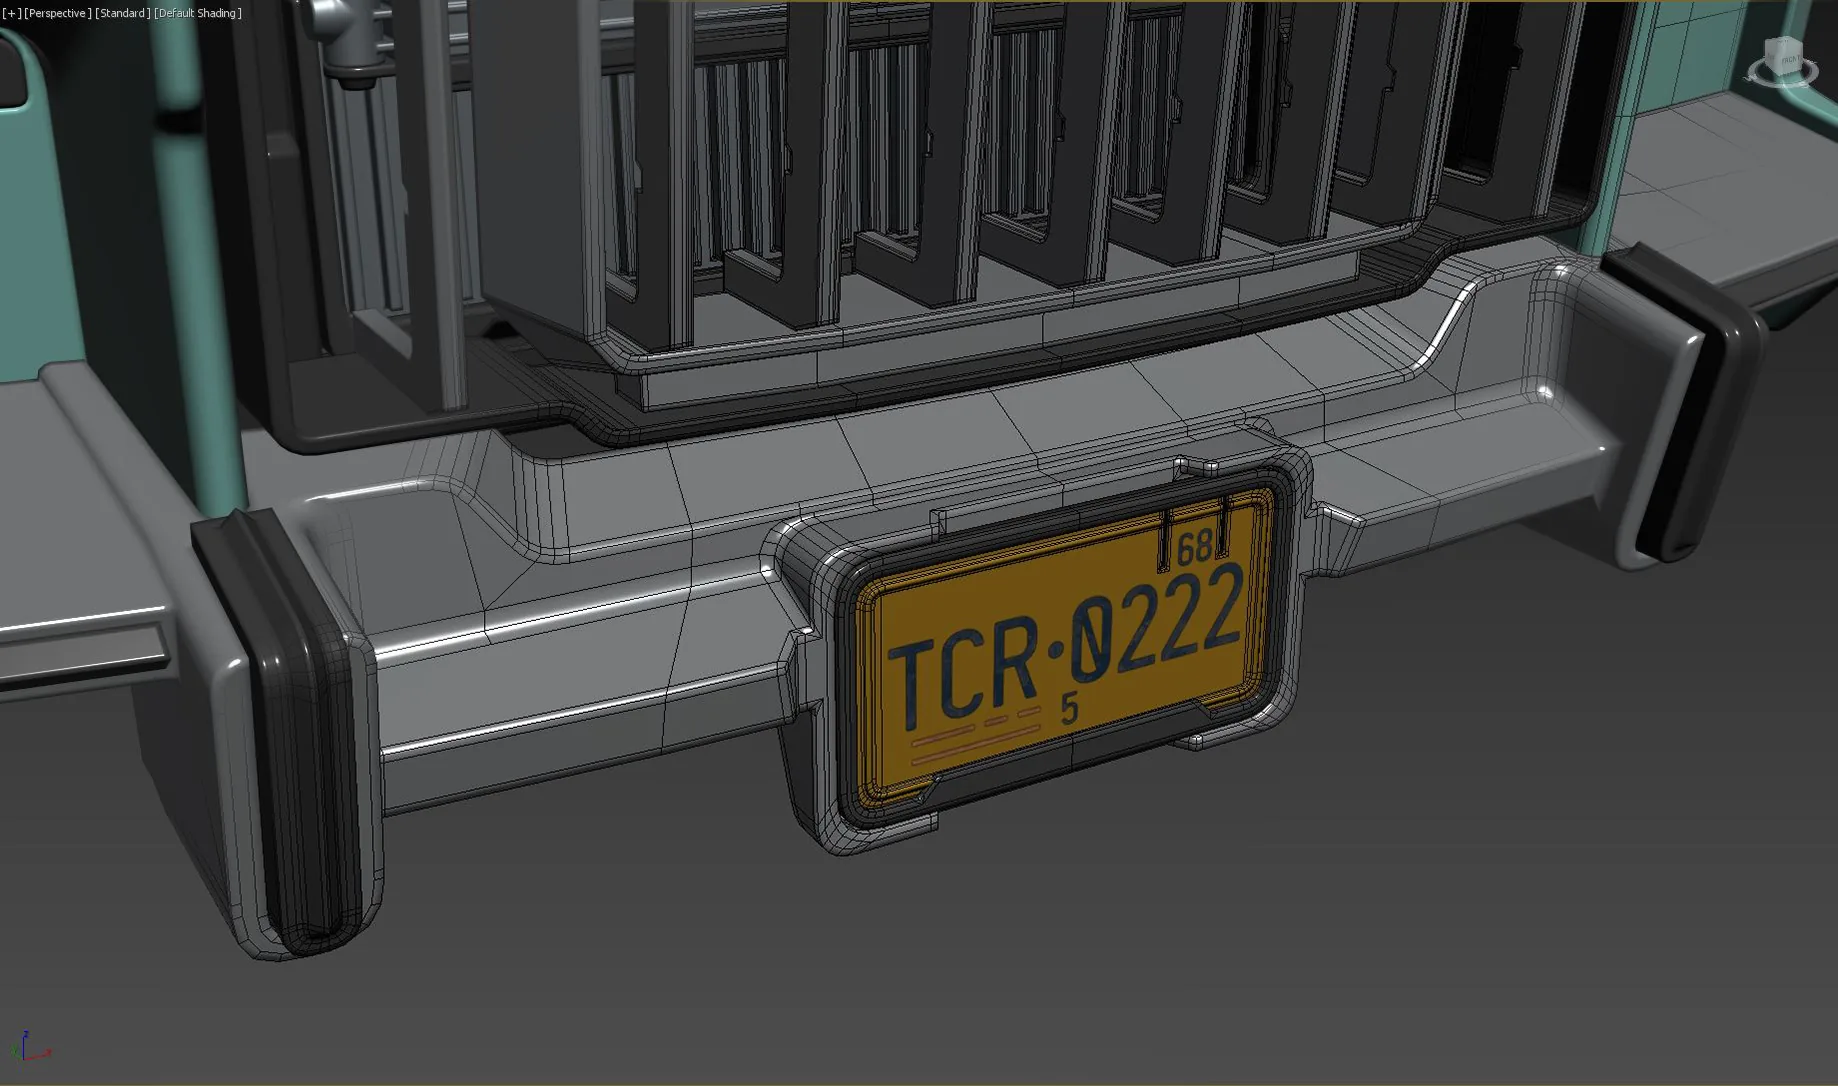
Task: Click the ViewCube navigation widget
Action: point(1782,62)
